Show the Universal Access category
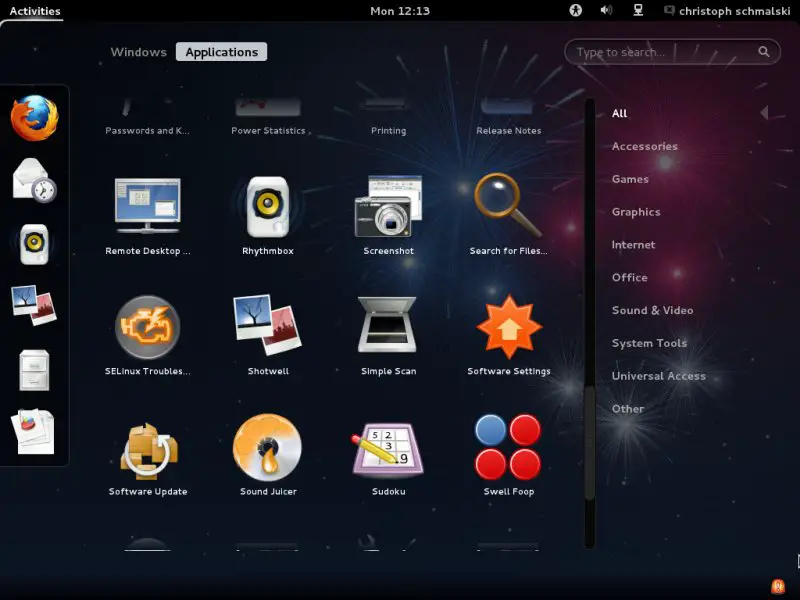The image size is (800, 600). (x=659, y=376)
